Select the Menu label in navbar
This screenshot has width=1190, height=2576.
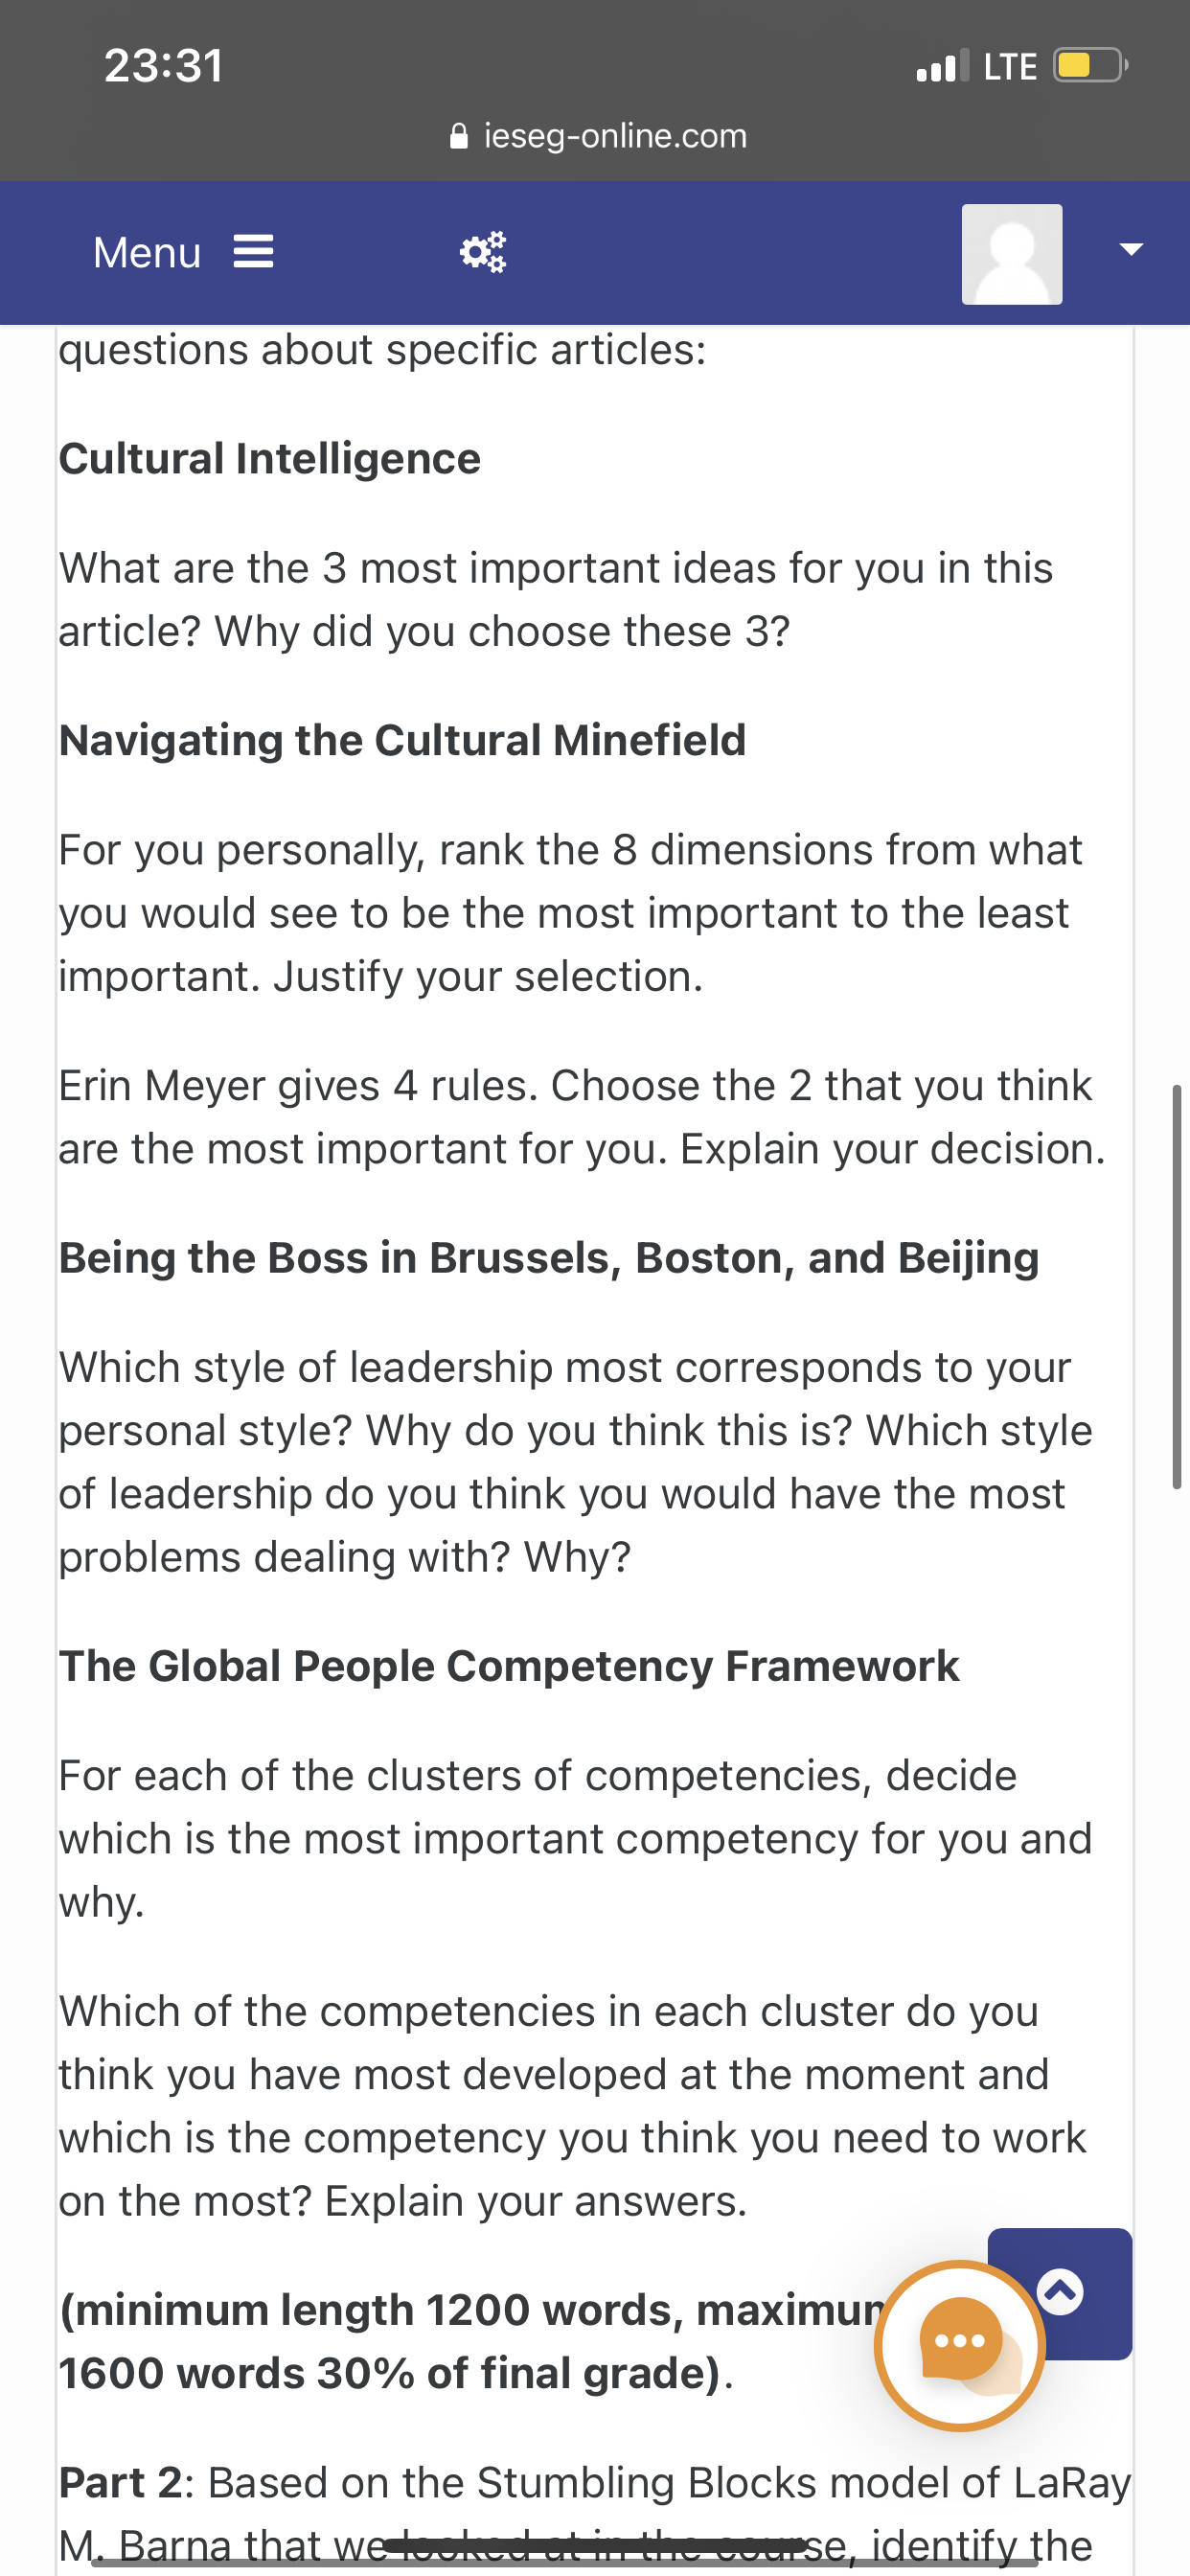point(147,252)
